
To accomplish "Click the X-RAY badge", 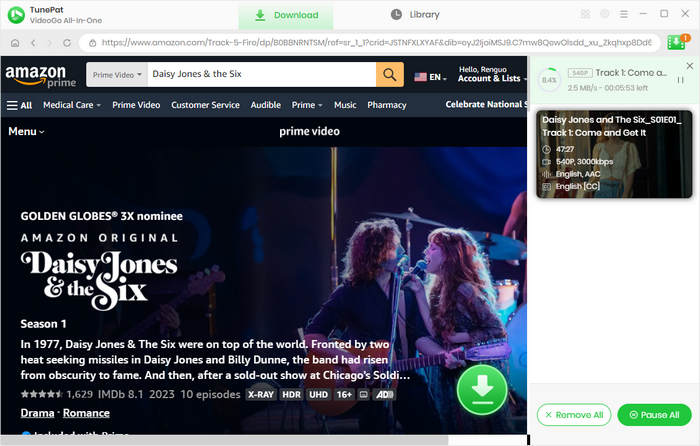I will tap(261, 395).
